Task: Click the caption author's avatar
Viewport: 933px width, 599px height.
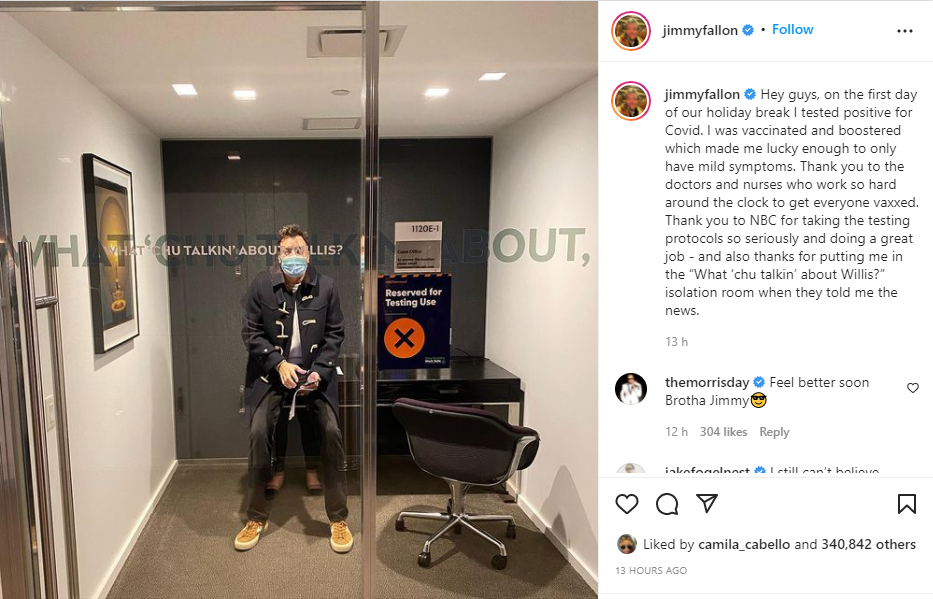Action: click(x=631, y=101)
